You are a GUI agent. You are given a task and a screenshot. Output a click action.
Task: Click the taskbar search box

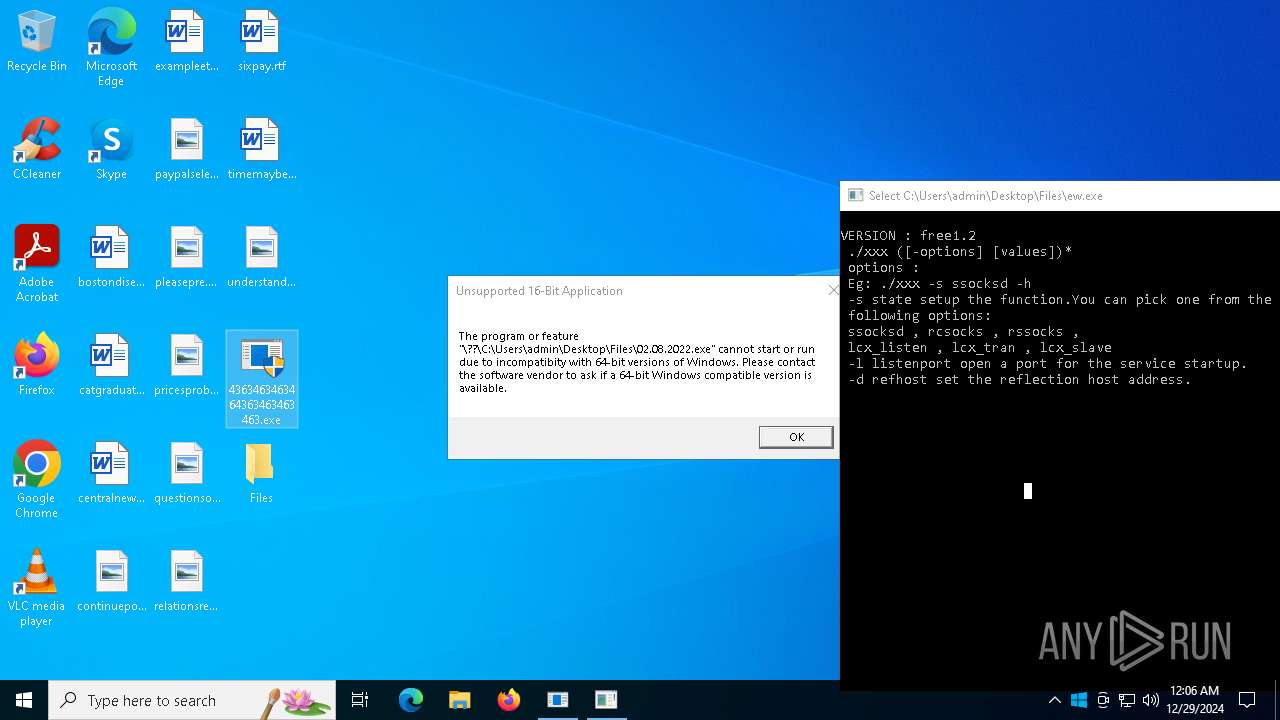pyautogui.click(x=192, y=700)
